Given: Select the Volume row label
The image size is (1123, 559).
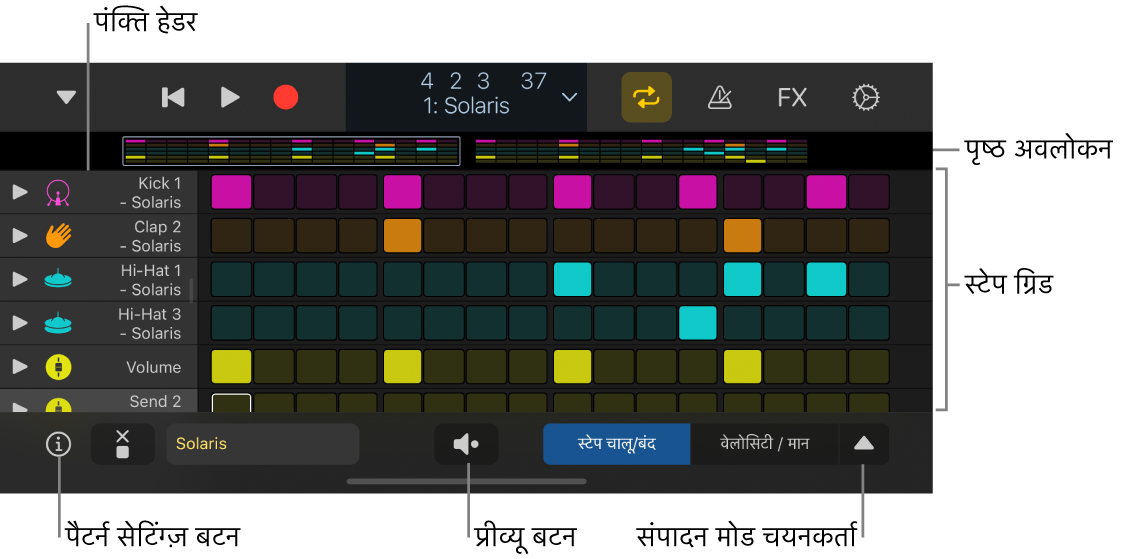Looking at the screenshot, I should pos(154,367).
